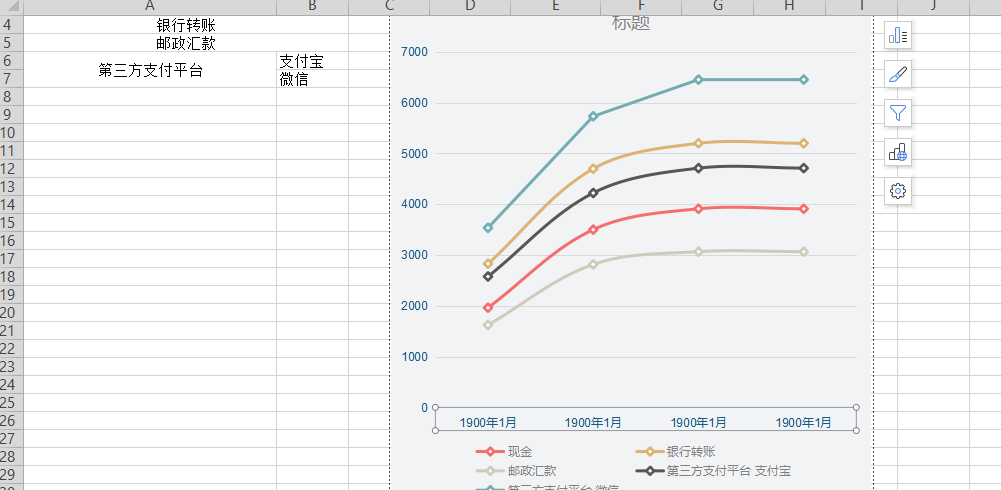This screenshot has height=490, width=1001.
Task: Click the top-right handle of axis selection
Action: (x=856, y=407)
